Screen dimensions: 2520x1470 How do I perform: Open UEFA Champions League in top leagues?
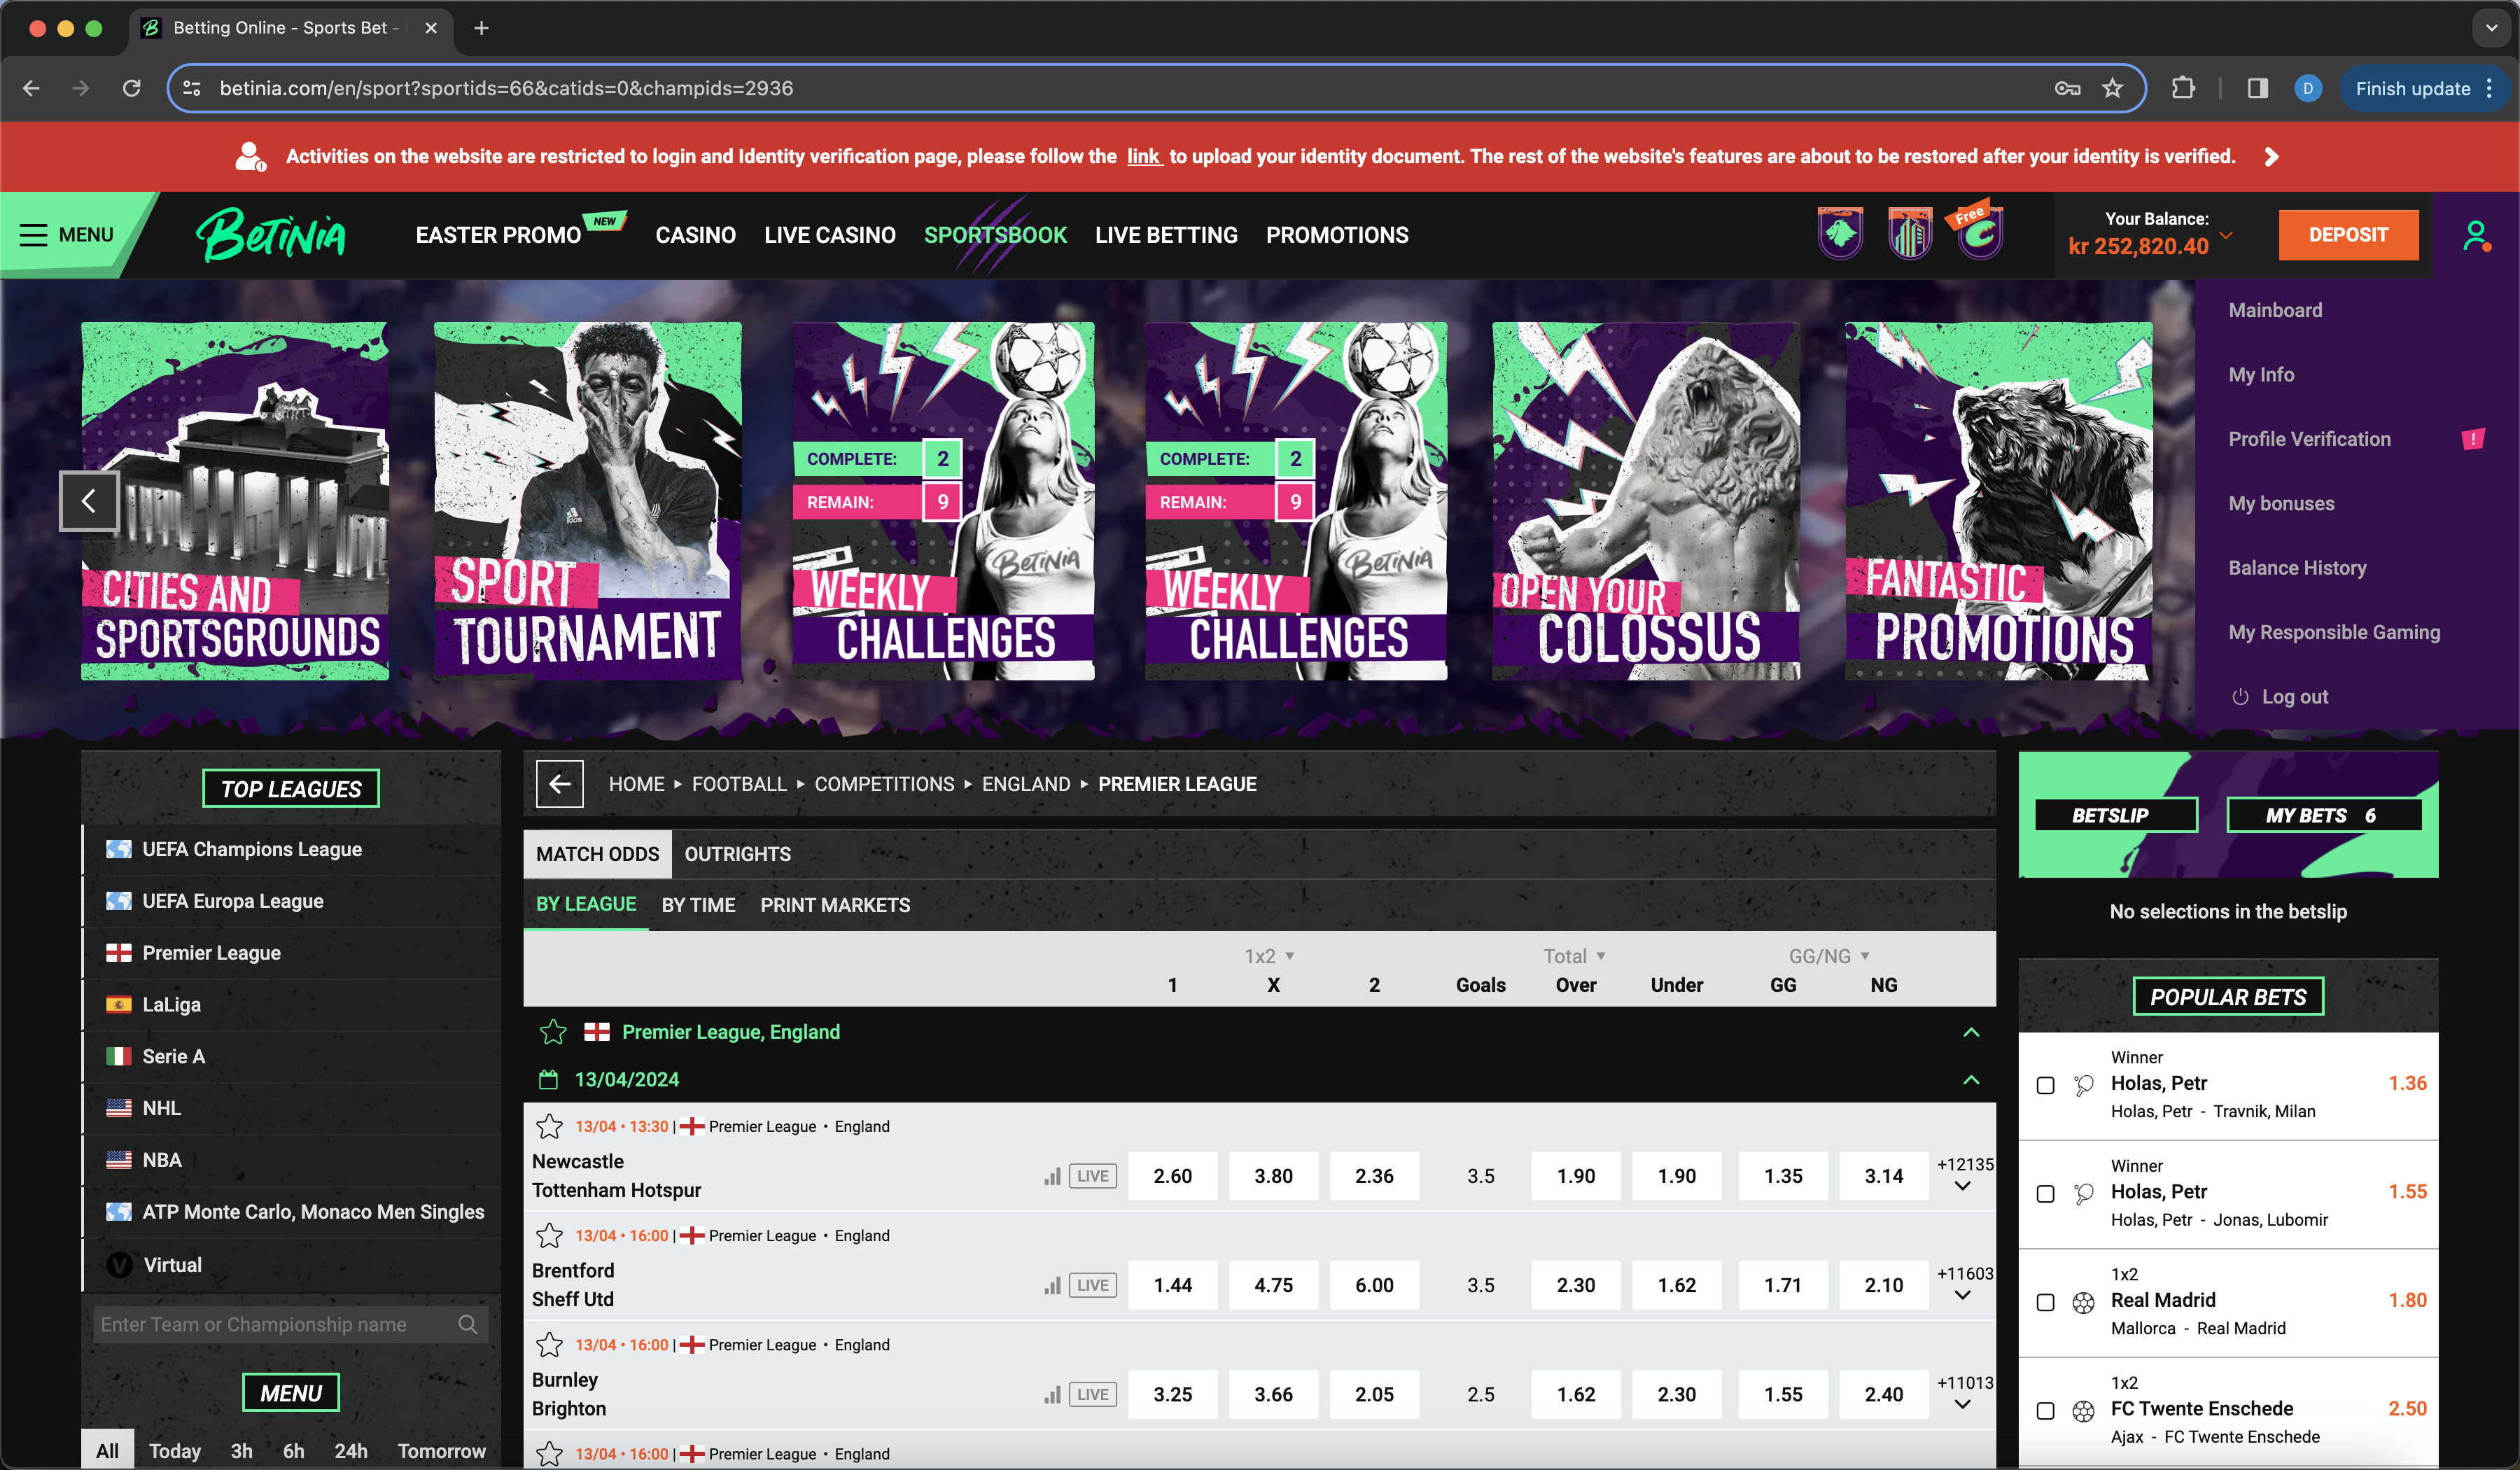point(291,849)
